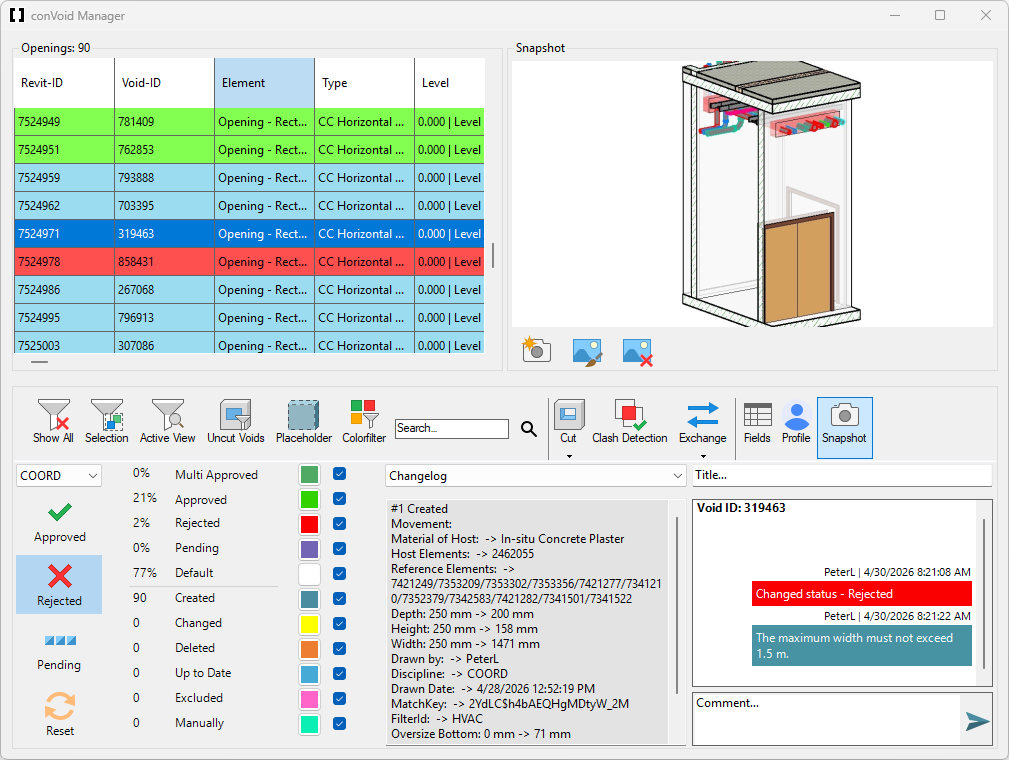Set status to Approved with green check

click(x=59, y=522)
